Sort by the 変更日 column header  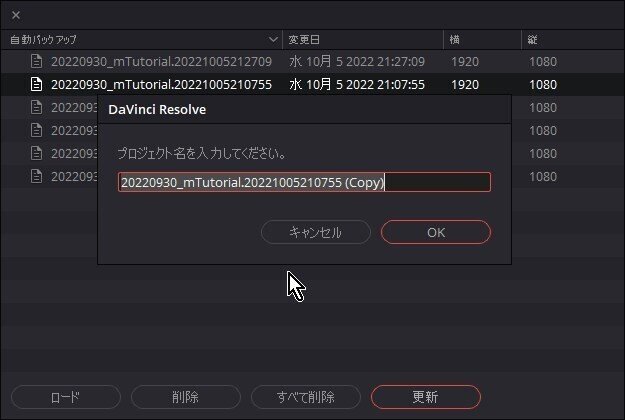point(304,39)
